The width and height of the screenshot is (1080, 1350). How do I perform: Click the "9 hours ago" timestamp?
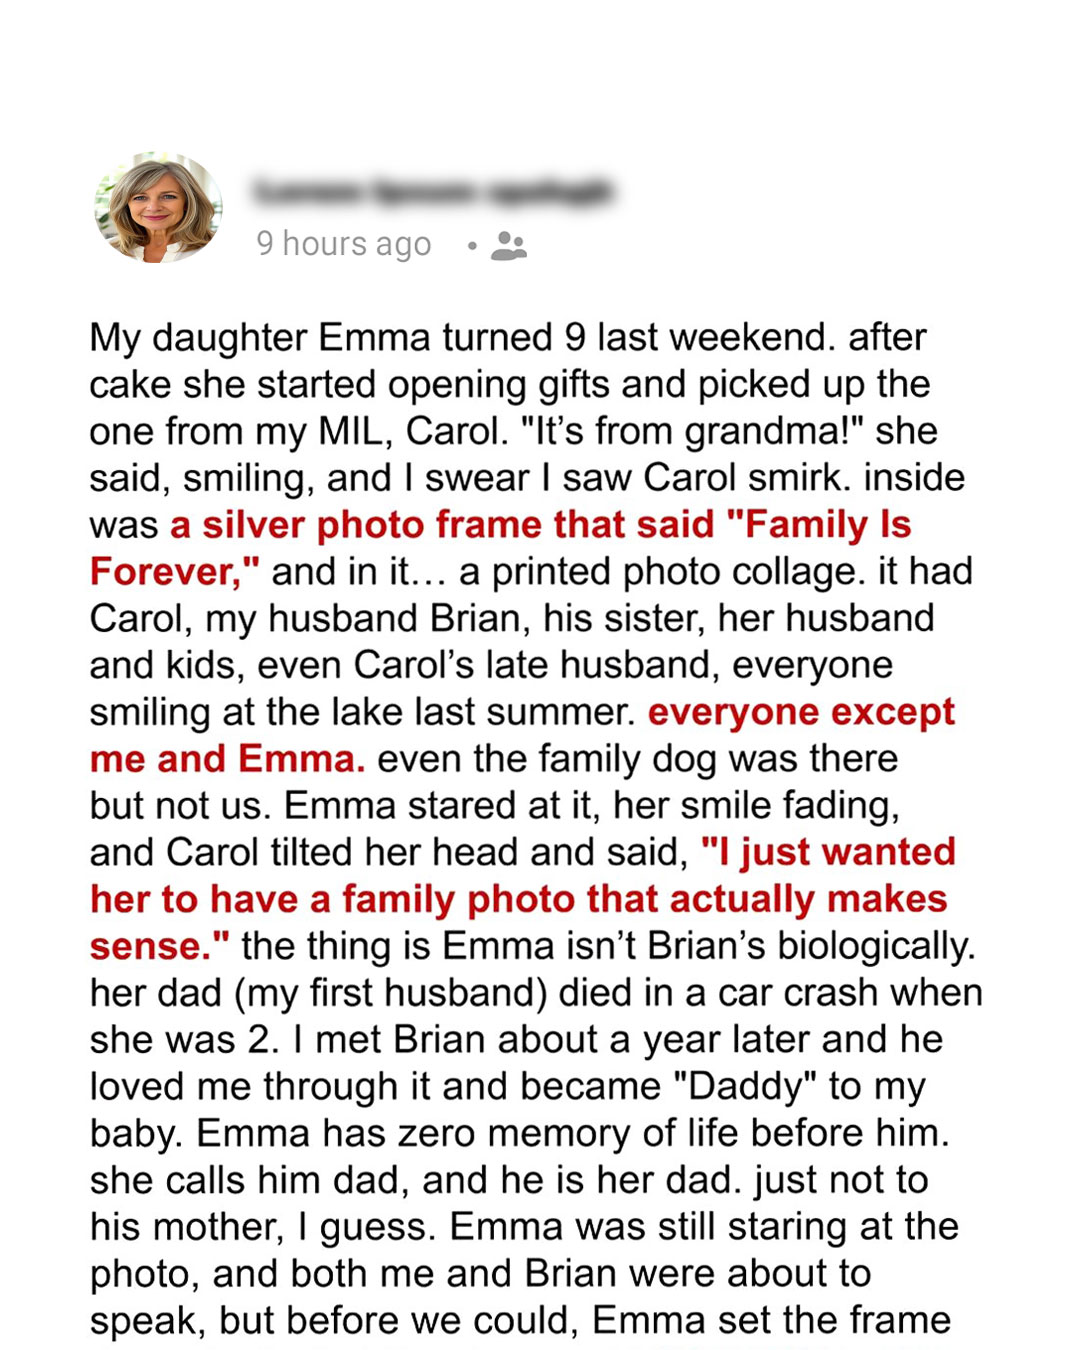[344, 244]
